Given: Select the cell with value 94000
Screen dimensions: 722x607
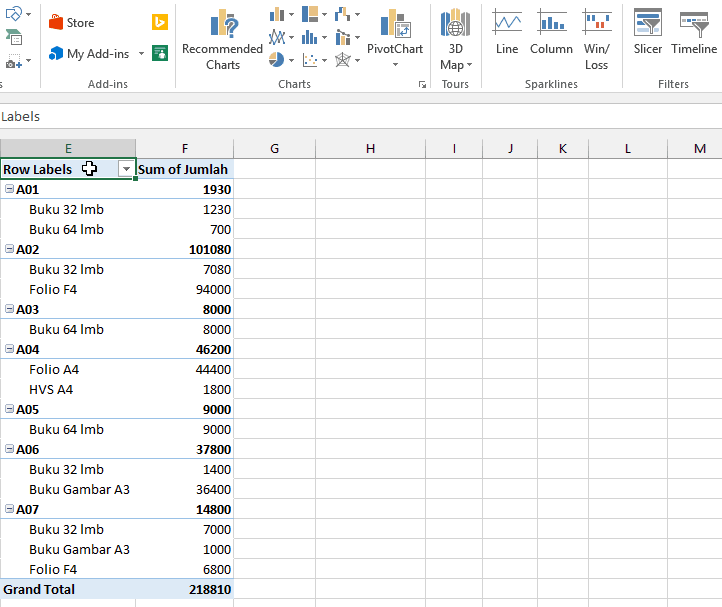Looking at the screenshot, I should [185, 289].
